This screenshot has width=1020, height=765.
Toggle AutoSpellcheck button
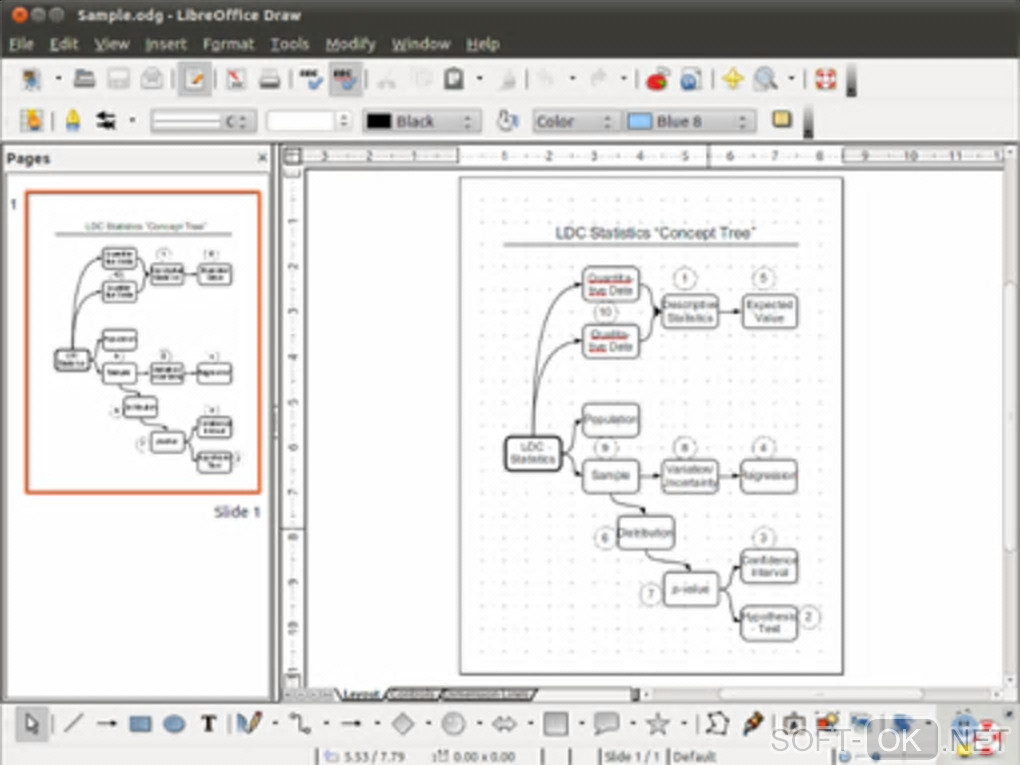[345, 79]
